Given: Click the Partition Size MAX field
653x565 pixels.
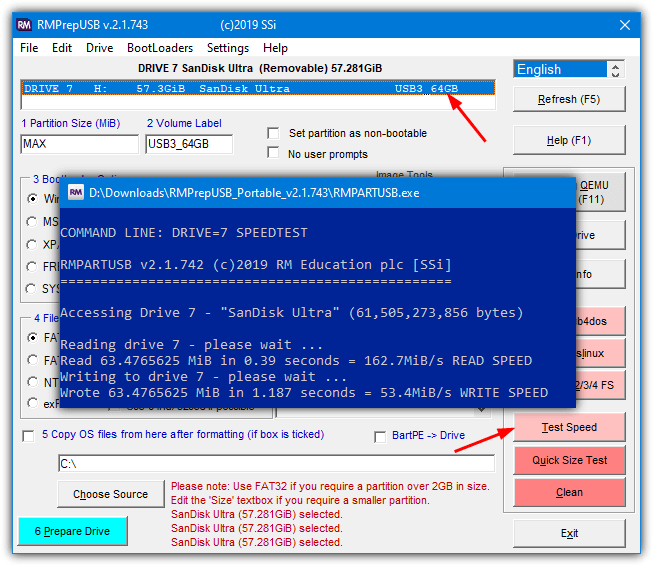Looking at the screenshot, I should click(x=79, y=144).
